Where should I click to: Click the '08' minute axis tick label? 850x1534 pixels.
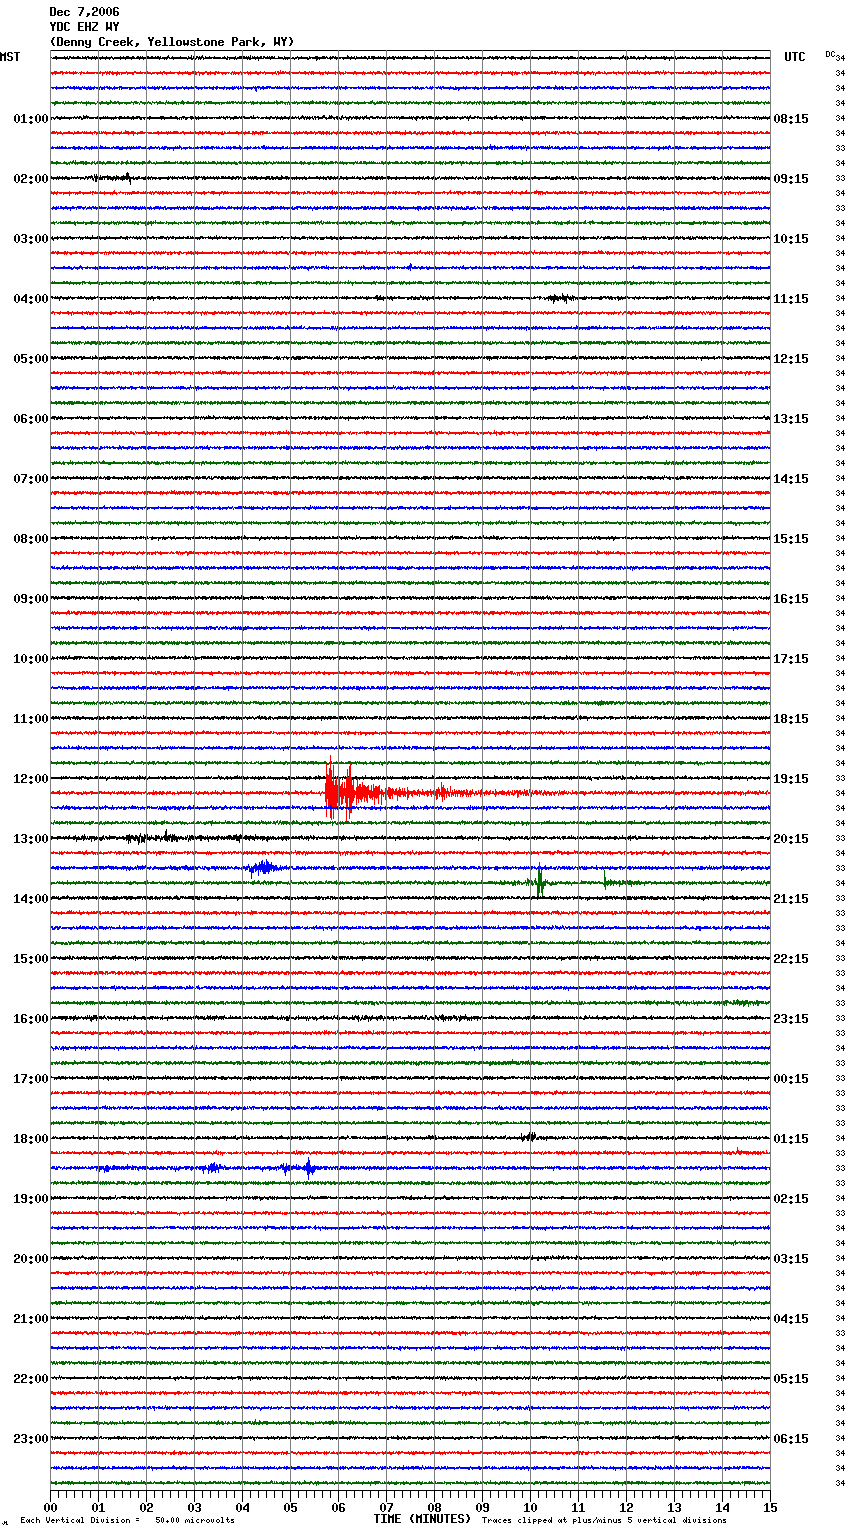pos(434,1508)
